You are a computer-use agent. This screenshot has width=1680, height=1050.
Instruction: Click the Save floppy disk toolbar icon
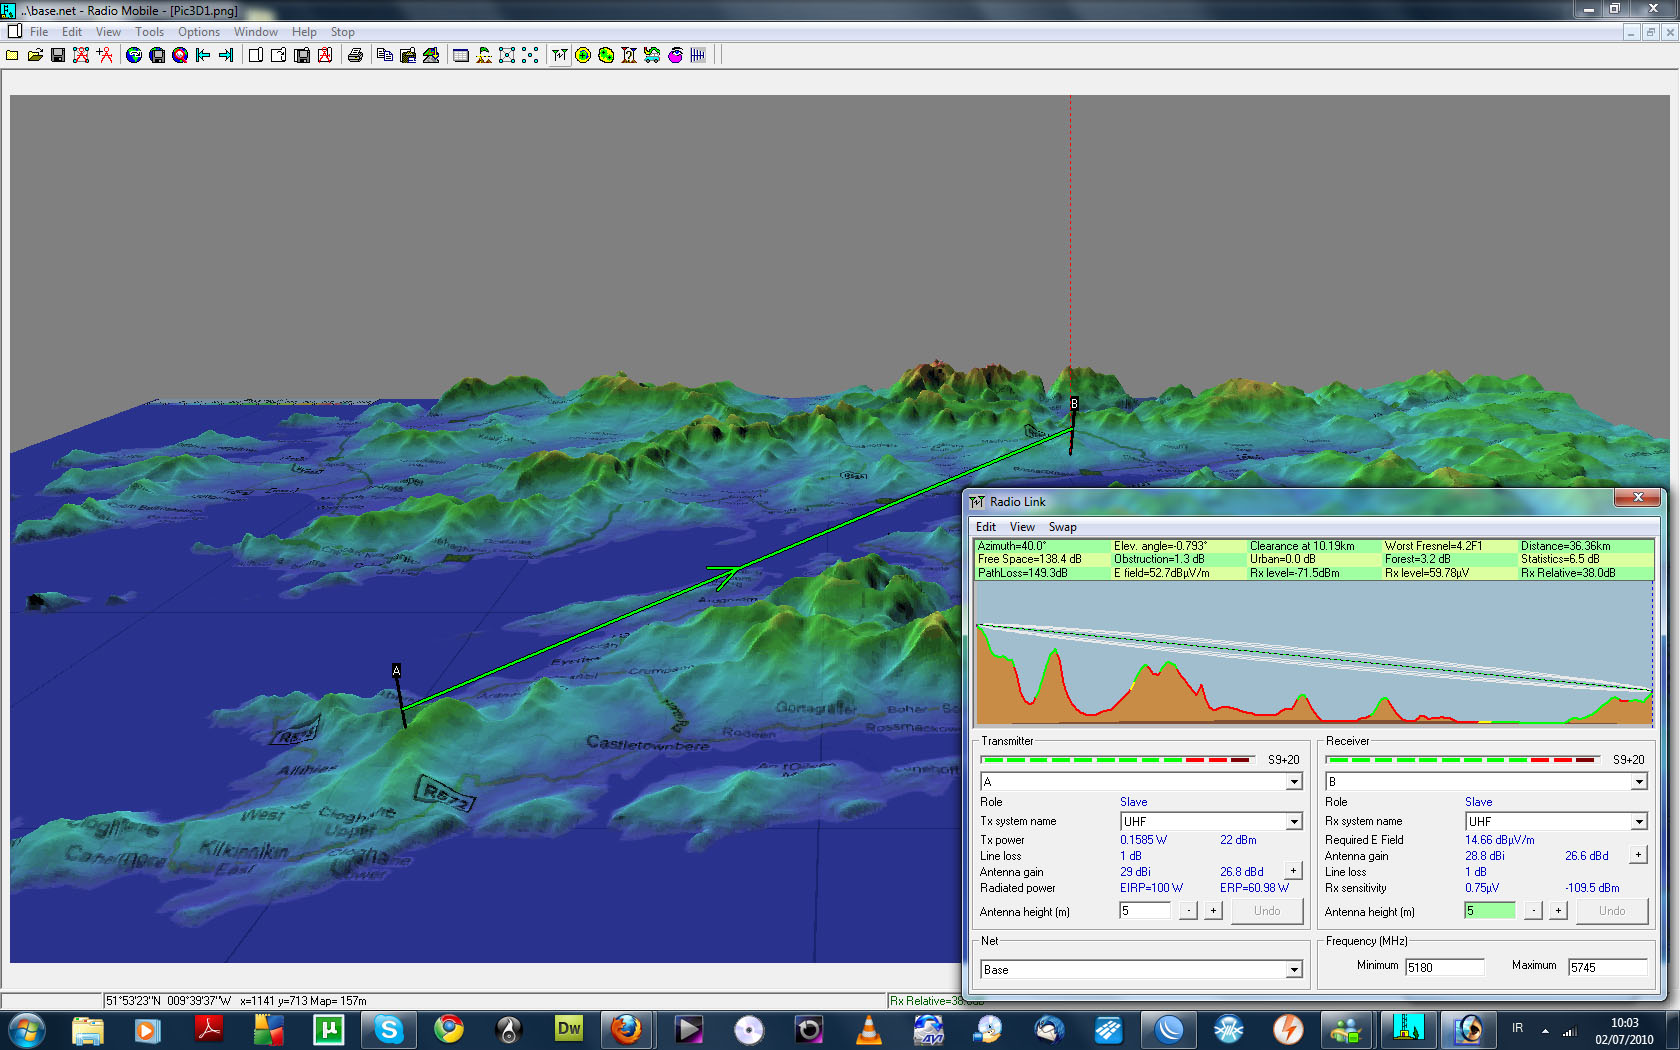(x=58, y=55)
